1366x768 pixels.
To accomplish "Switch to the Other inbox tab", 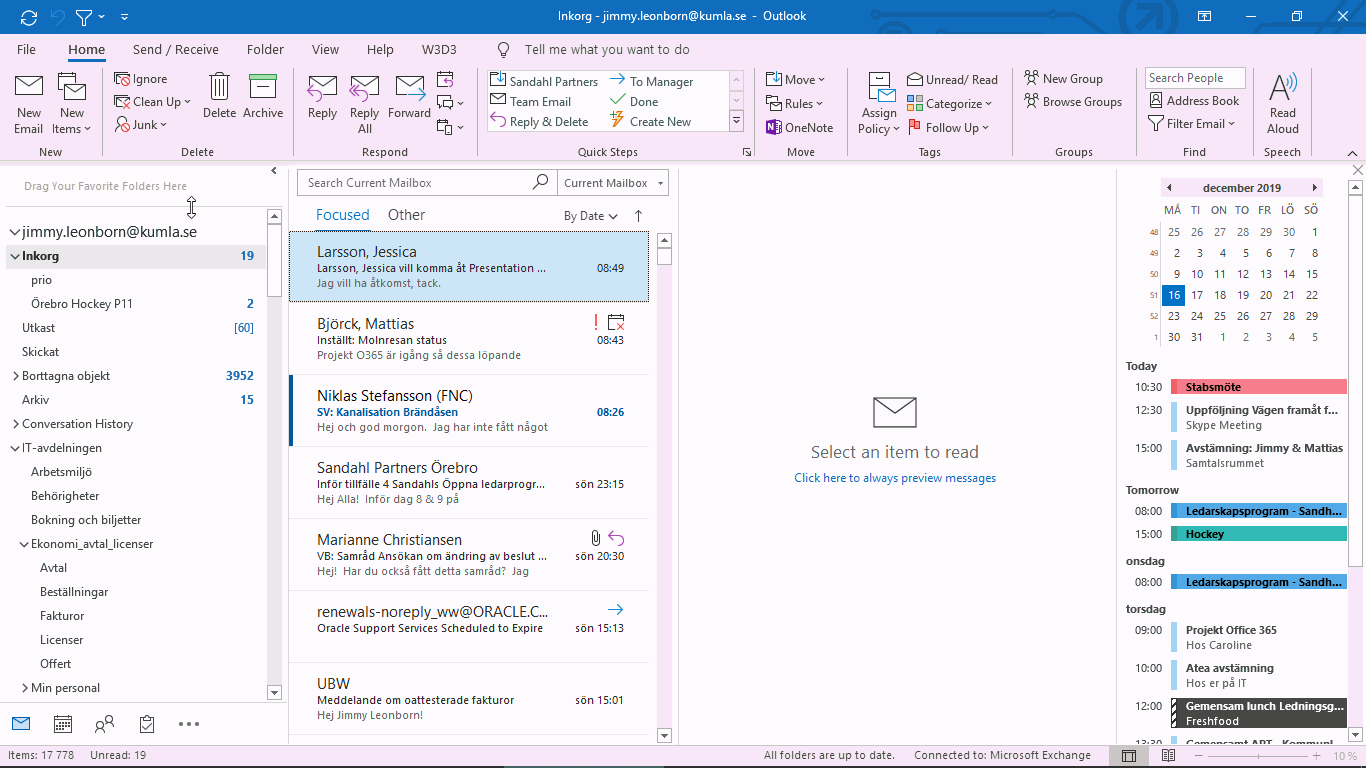I will (406, 214).
